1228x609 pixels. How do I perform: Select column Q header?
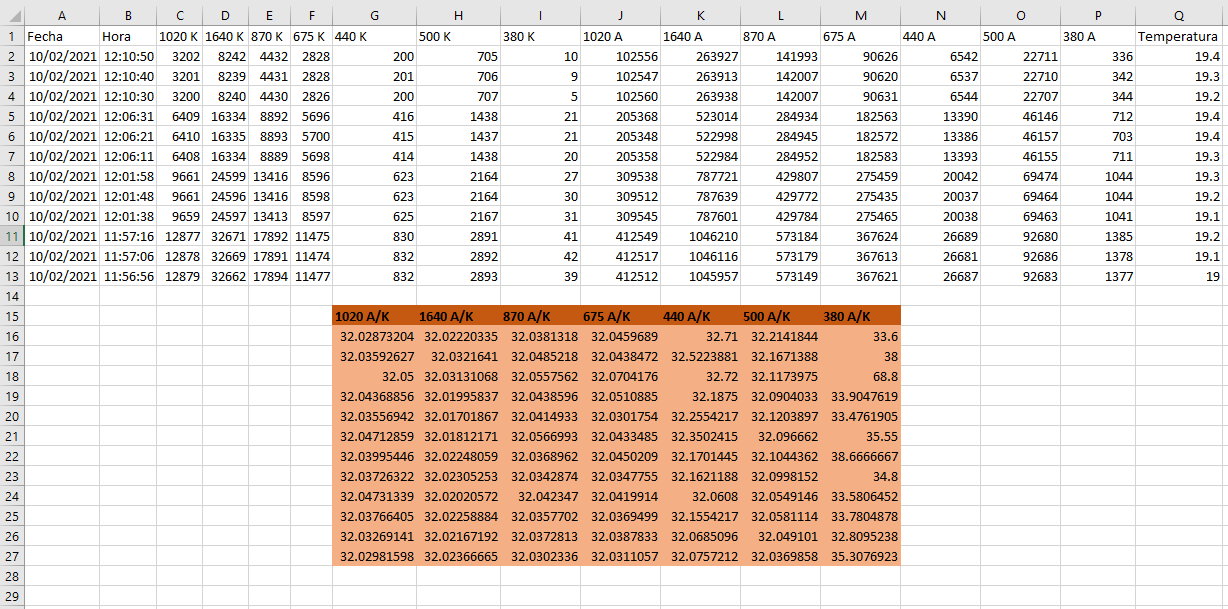tap(1180, 15)
